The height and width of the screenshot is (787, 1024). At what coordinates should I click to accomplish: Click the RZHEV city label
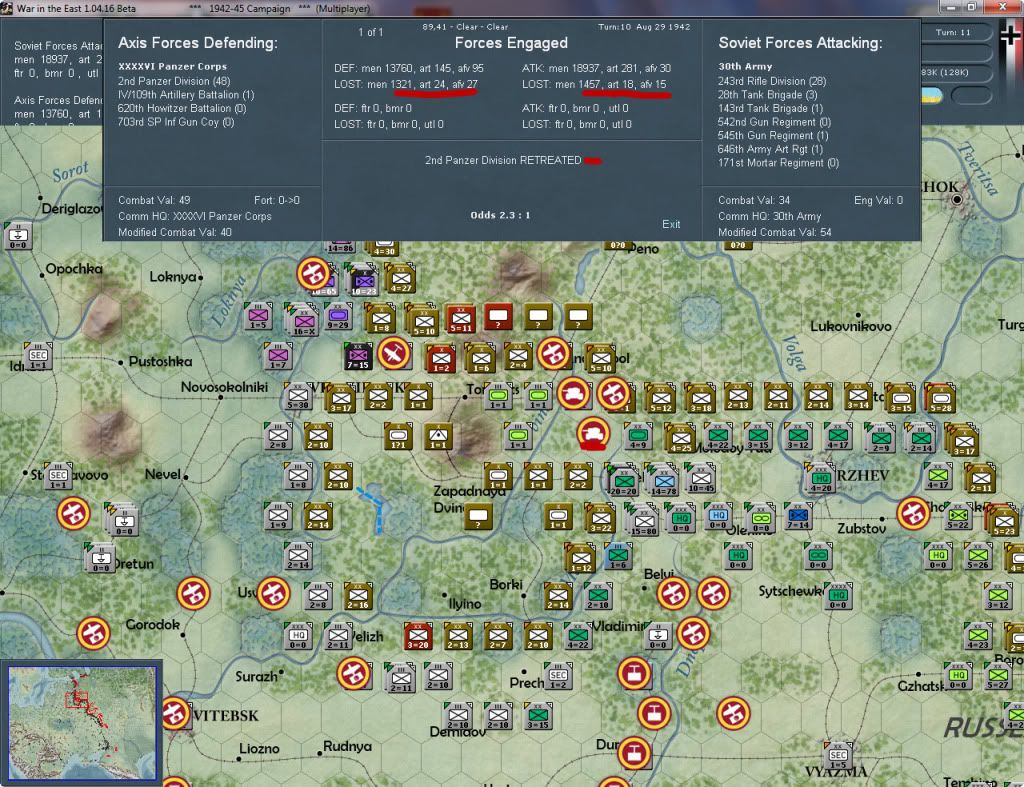[x=863, y=475]
